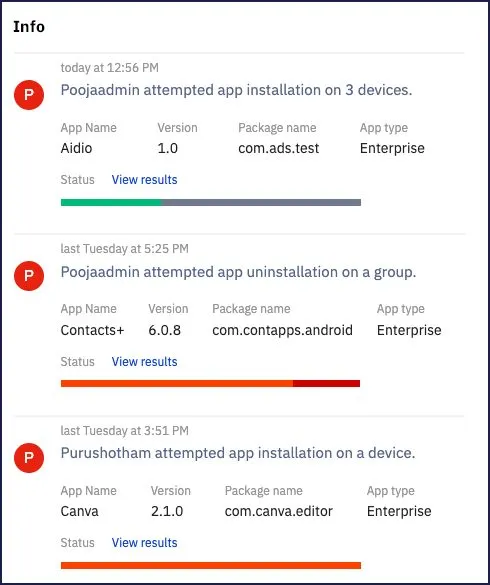This screenshot has width=490, height=585.
Task: Click the Info section heading
Action: [x=29, y=27]
